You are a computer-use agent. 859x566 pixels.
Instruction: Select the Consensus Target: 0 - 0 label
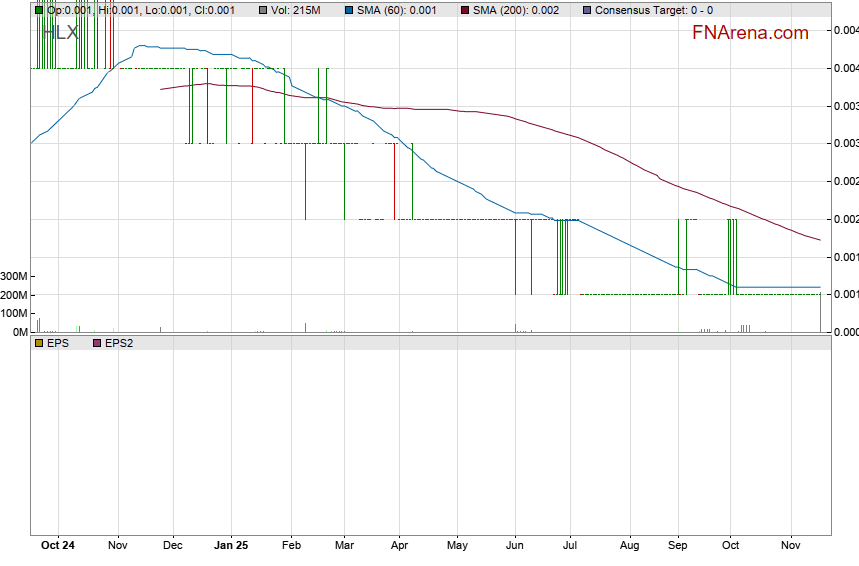tap(654, 10)
